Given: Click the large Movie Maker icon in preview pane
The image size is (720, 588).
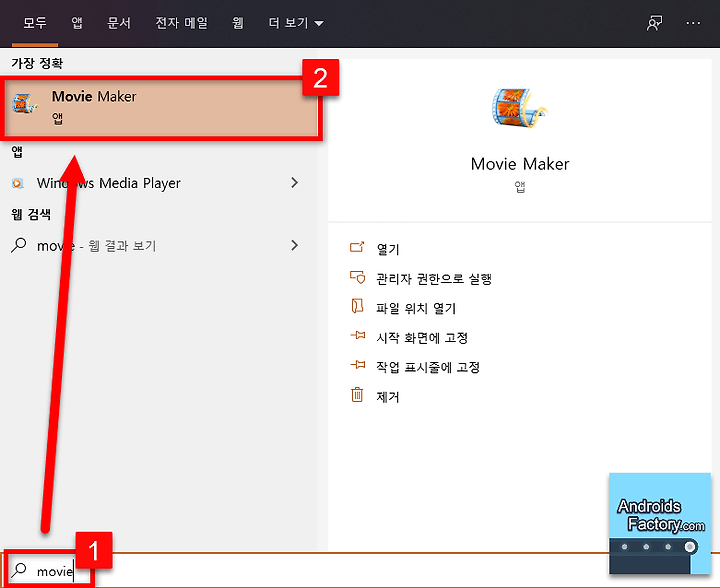Looking at the screenshot, I should point(519,107).
